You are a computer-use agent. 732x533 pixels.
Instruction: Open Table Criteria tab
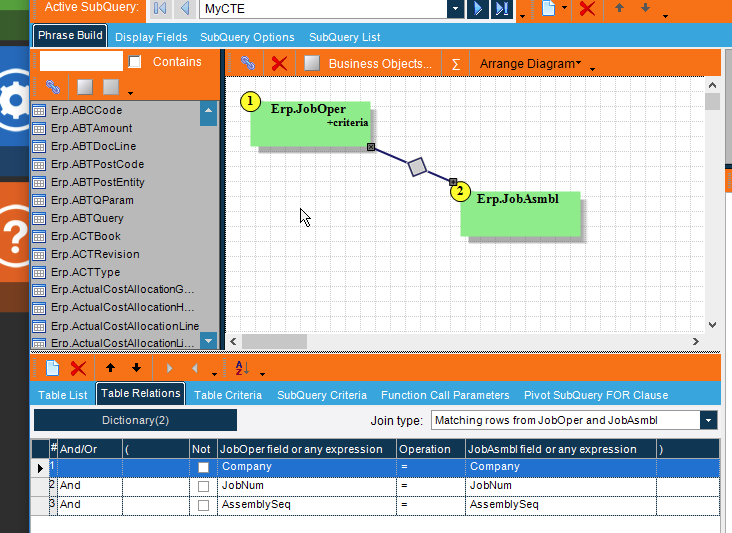coord(228,395)
